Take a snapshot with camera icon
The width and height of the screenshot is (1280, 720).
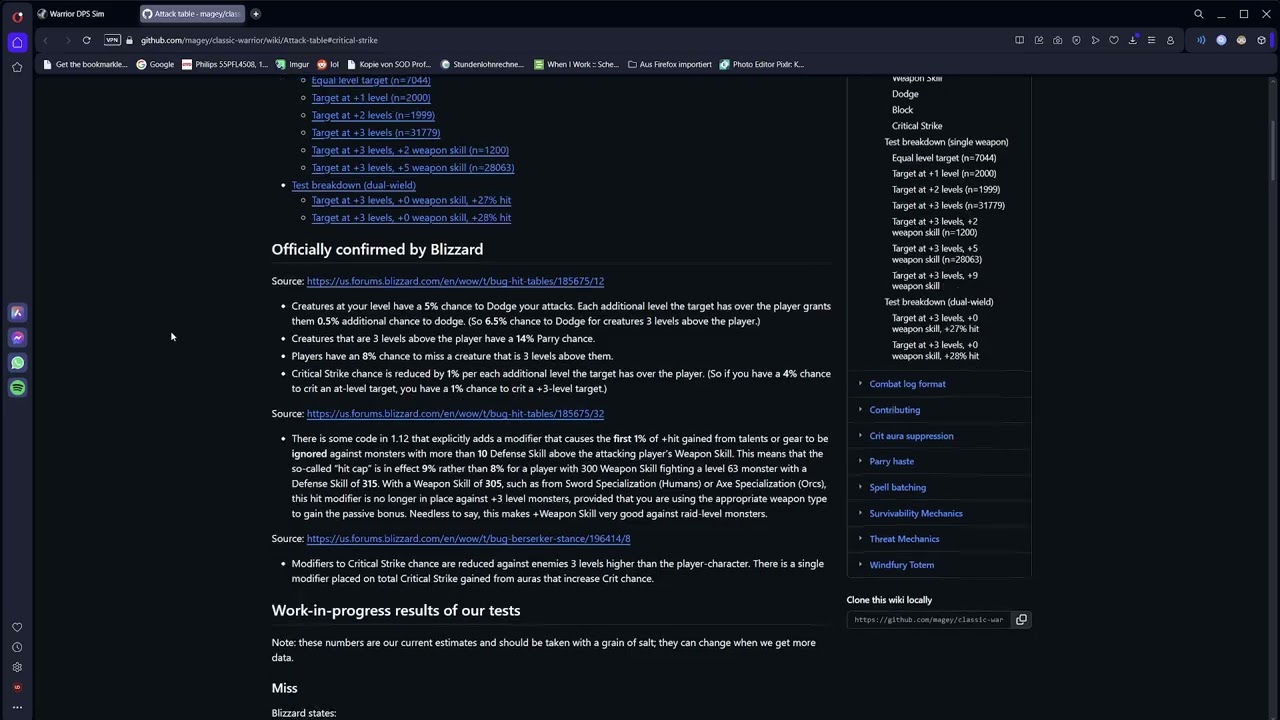pos(1057,40)
